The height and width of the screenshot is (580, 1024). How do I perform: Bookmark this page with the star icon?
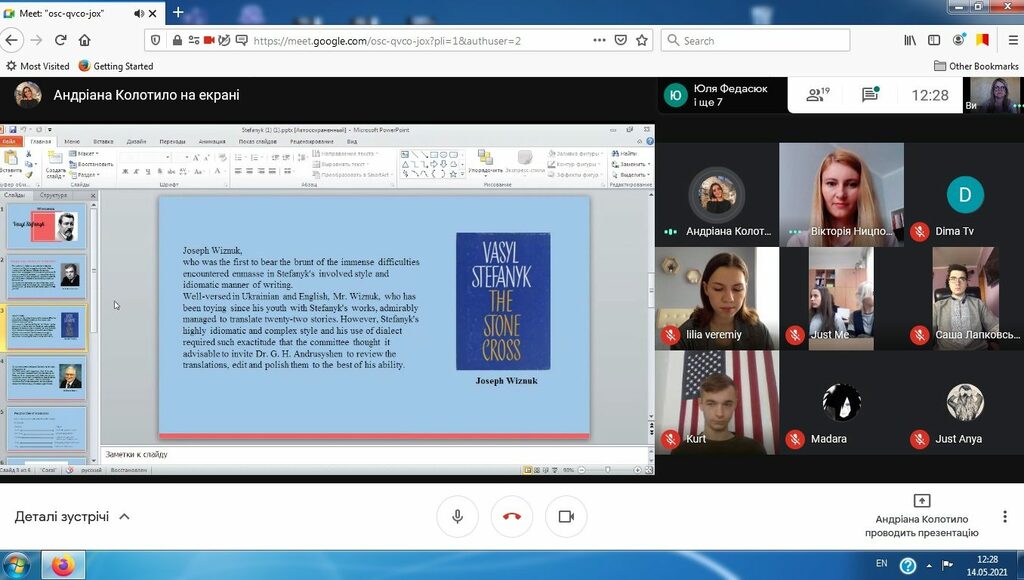(x=642, y=41)
